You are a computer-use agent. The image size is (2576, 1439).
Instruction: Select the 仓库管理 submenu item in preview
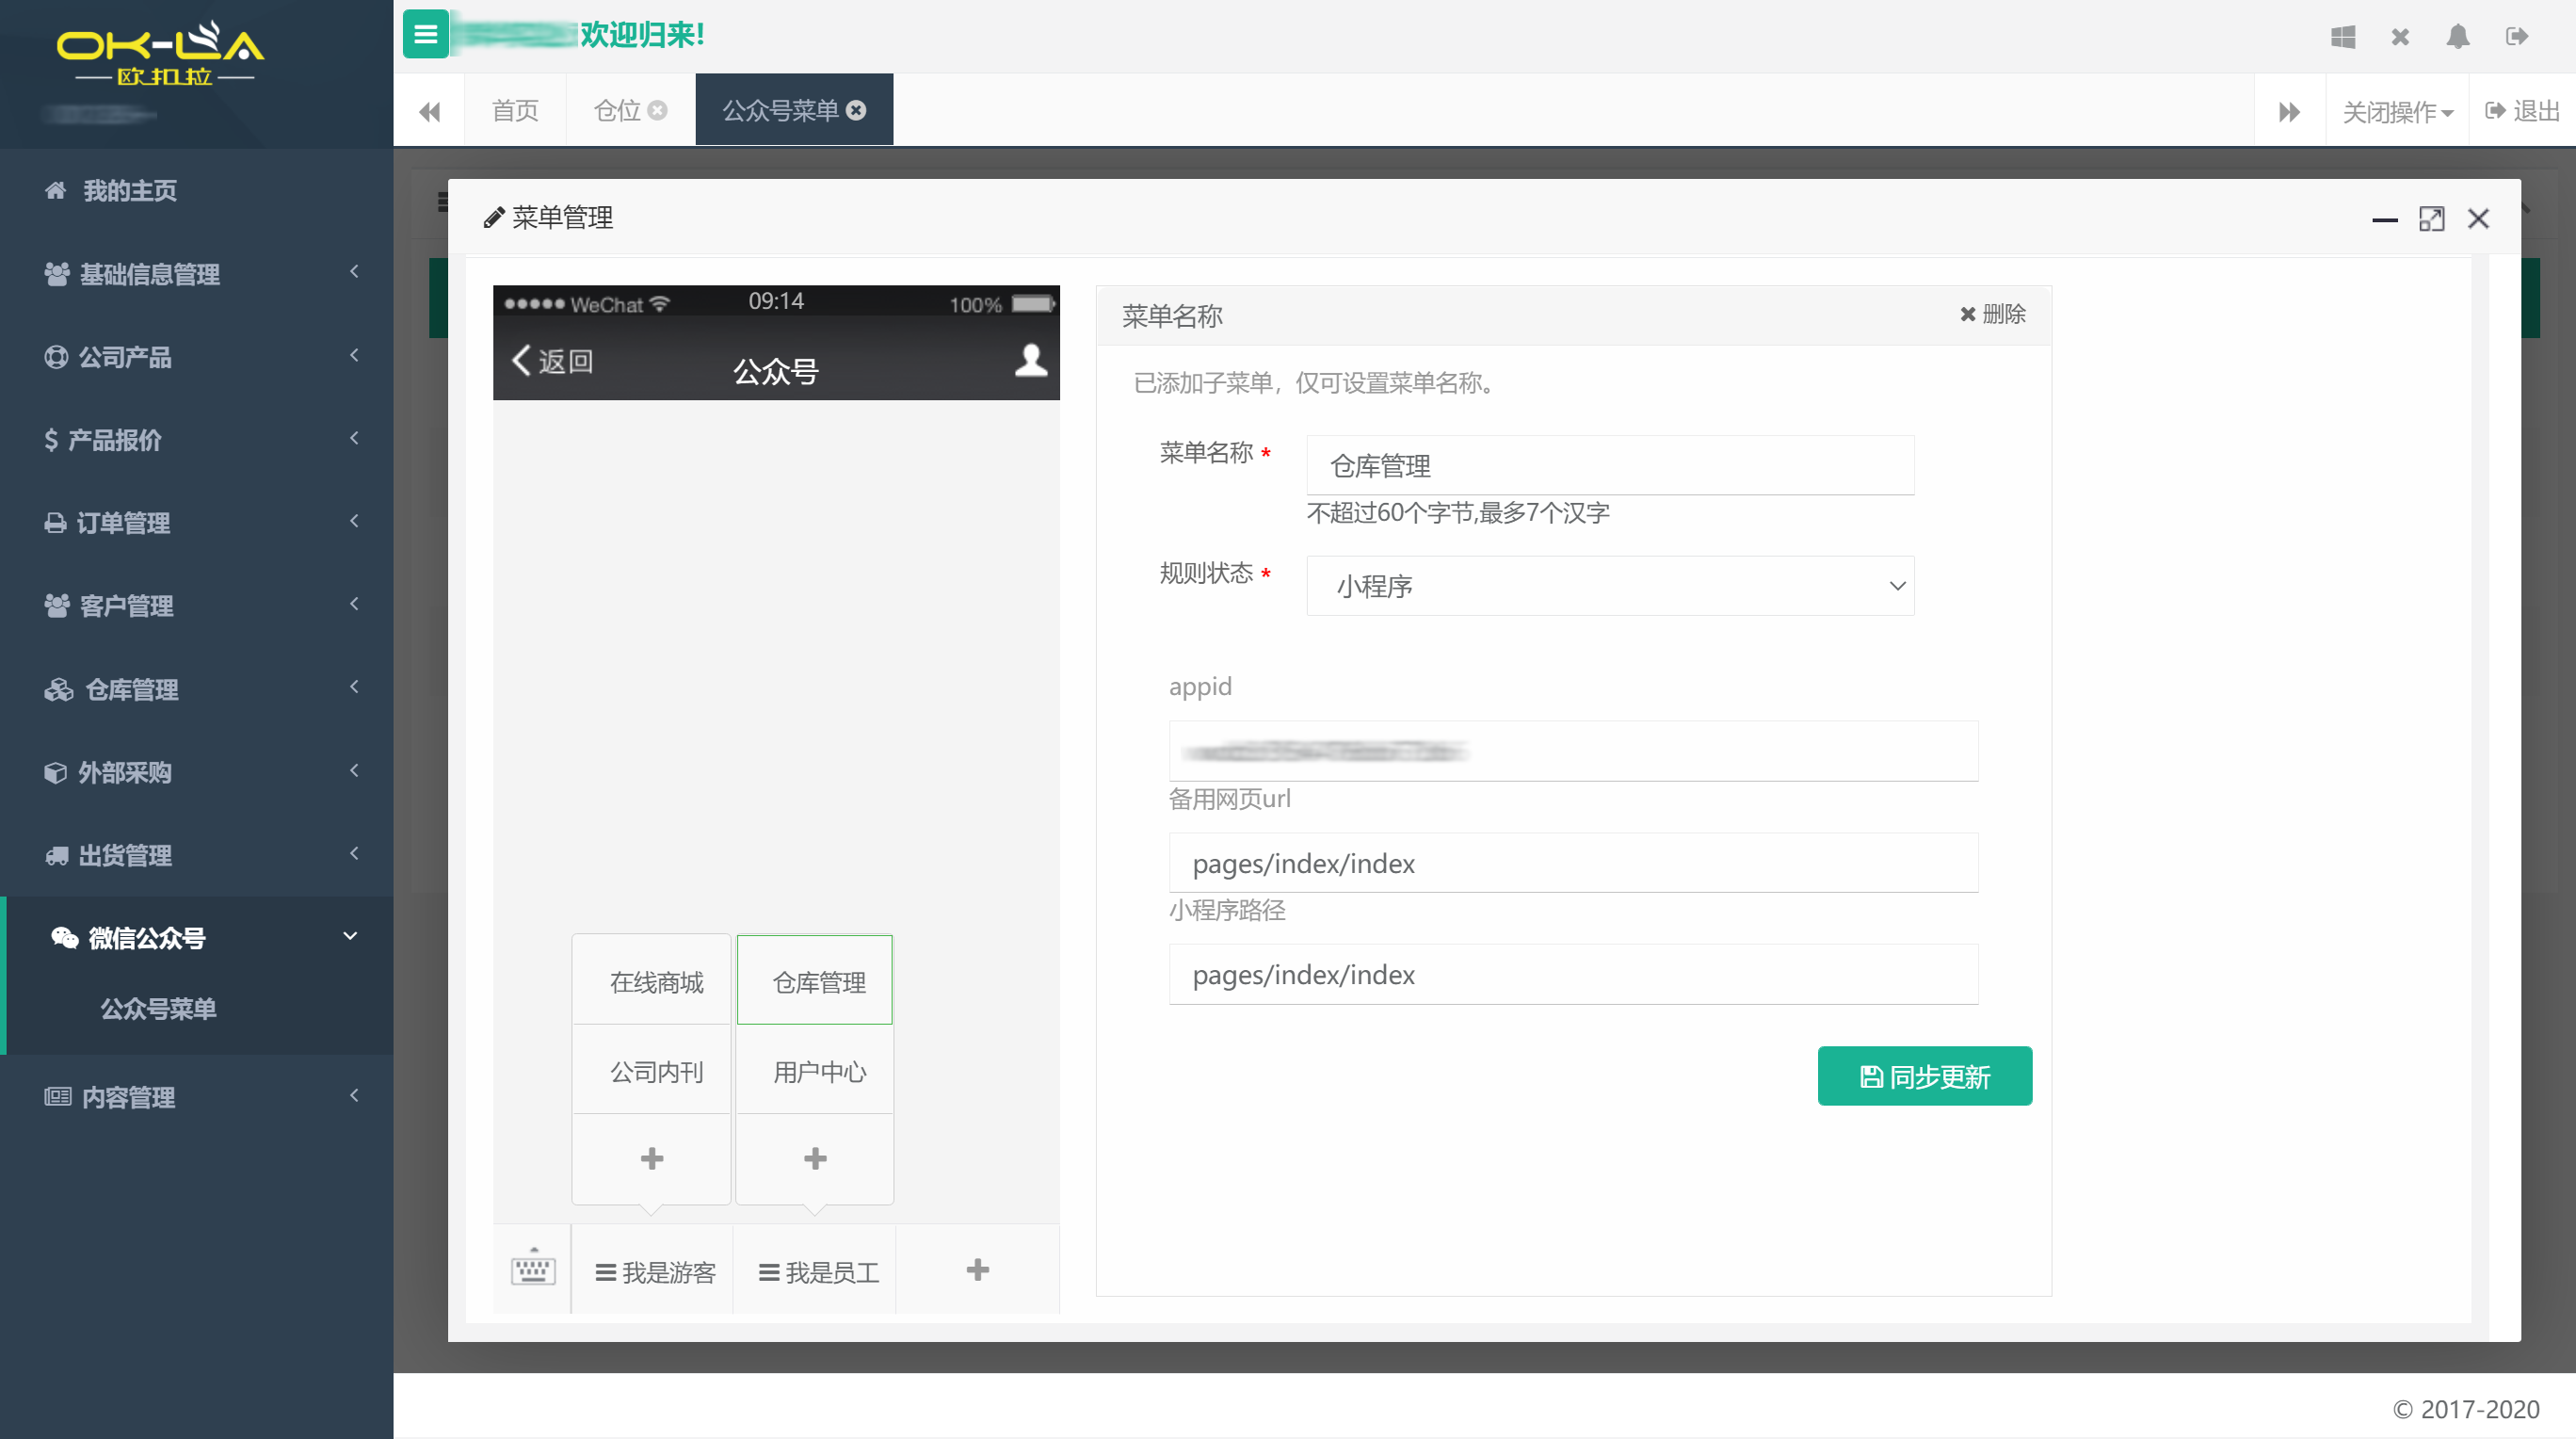(x=816, y=981)
